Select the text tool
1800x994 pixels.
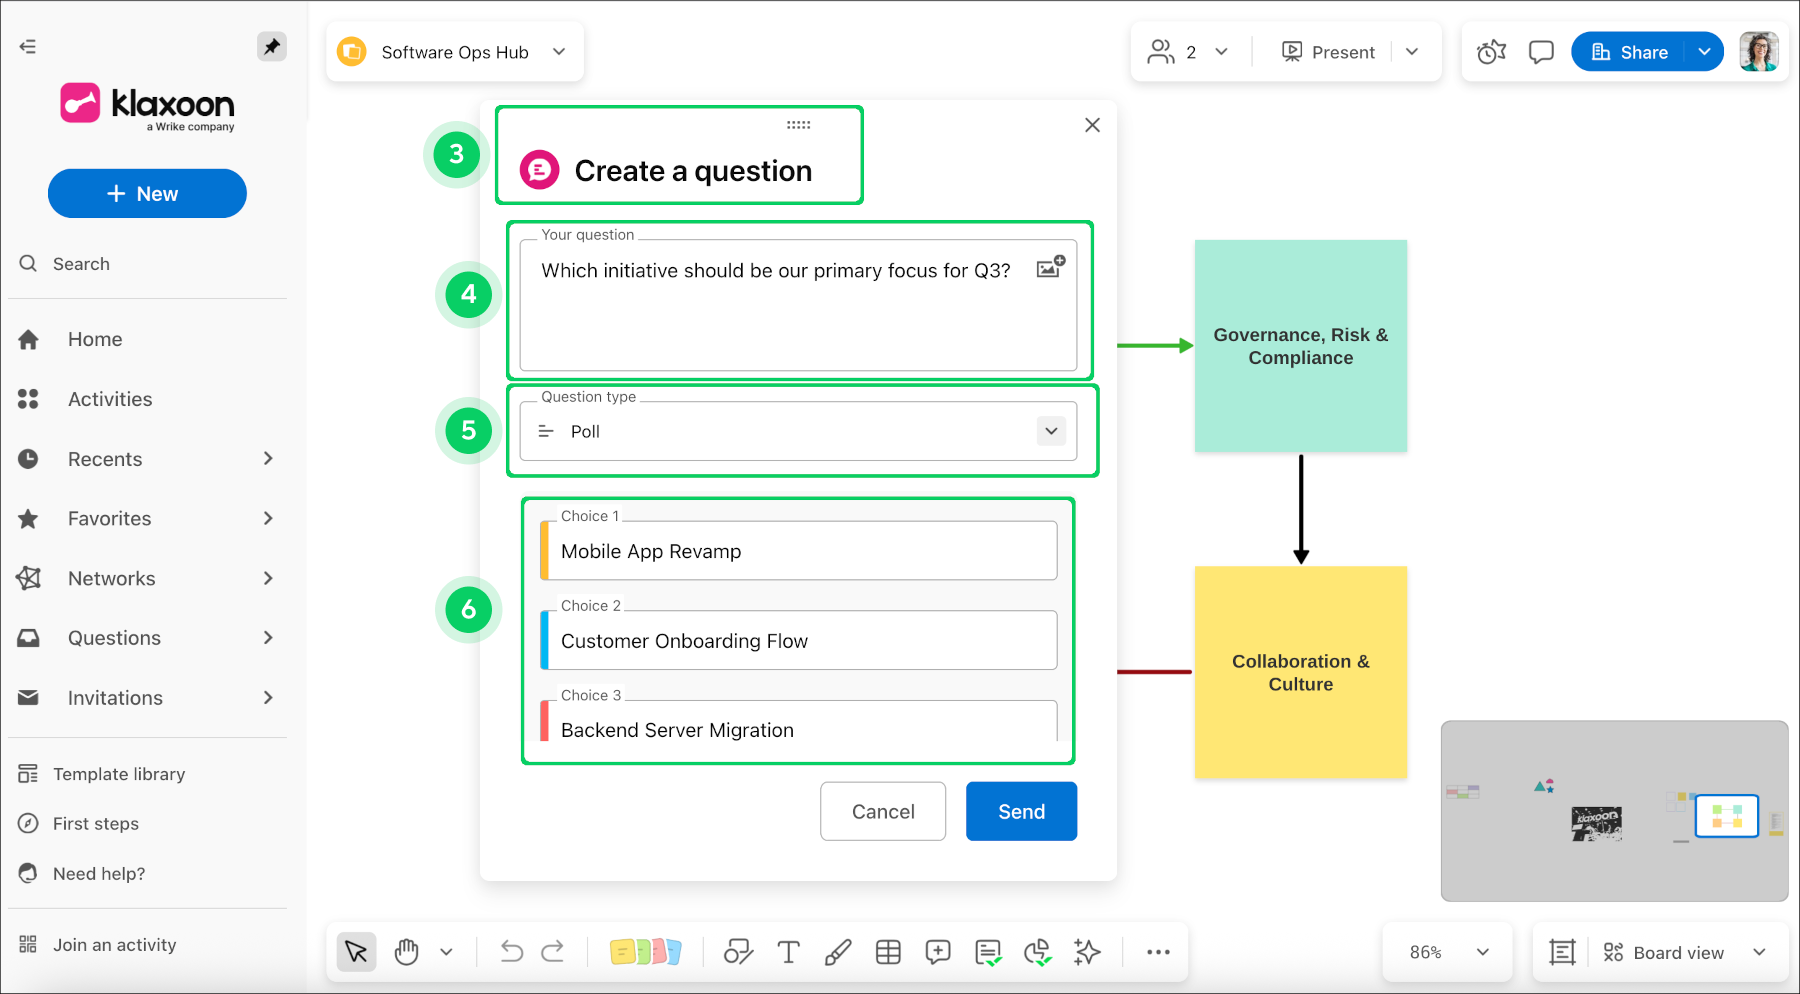788,952
